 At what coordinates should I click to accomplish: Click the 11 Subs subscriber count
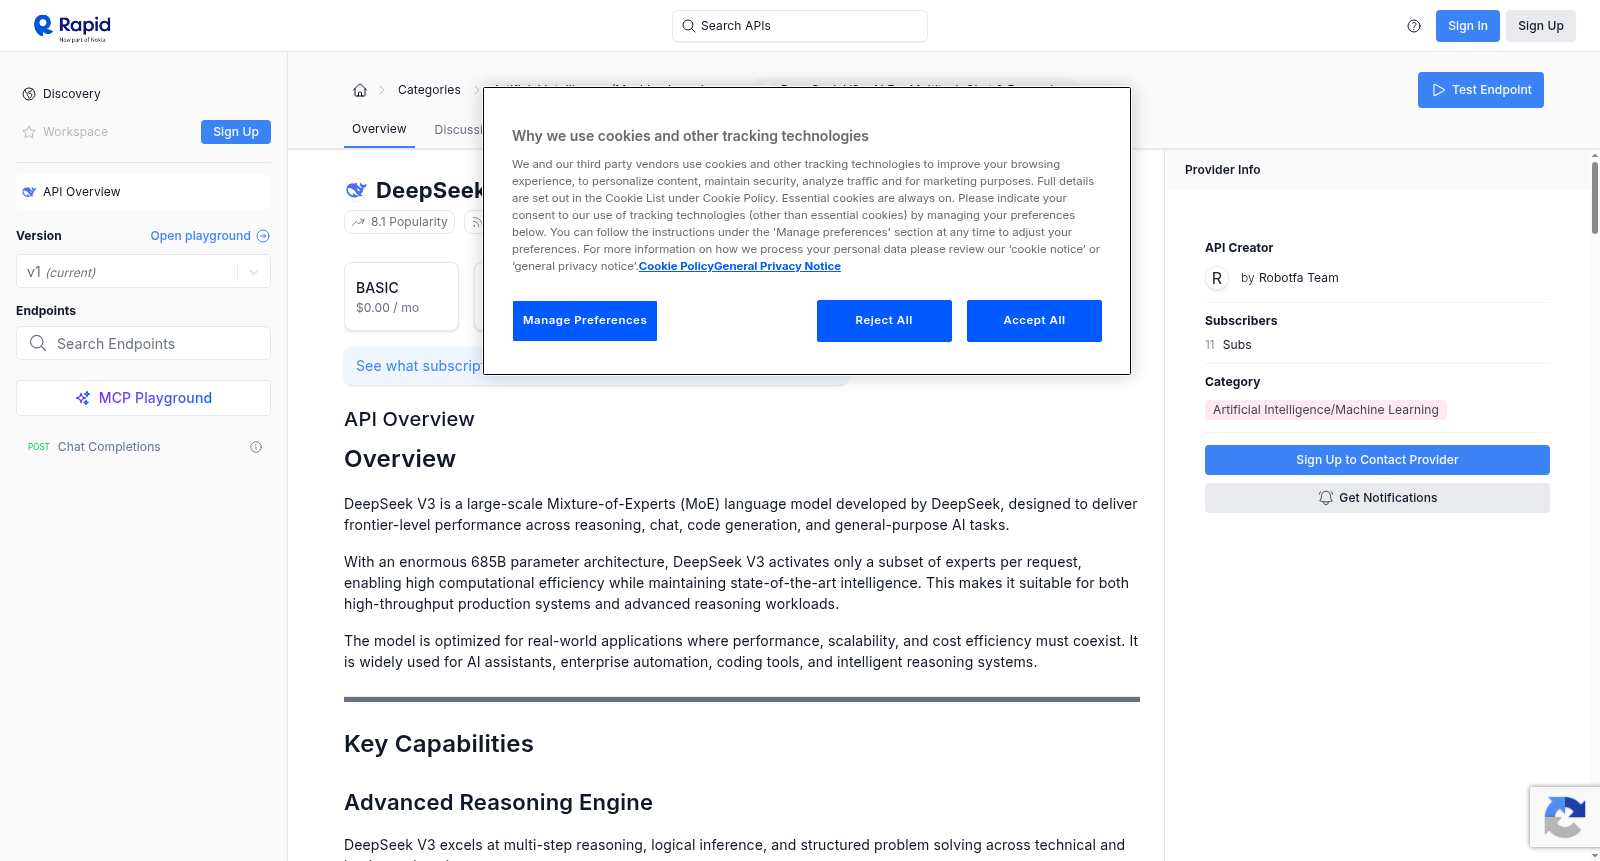click(1228, 345)
